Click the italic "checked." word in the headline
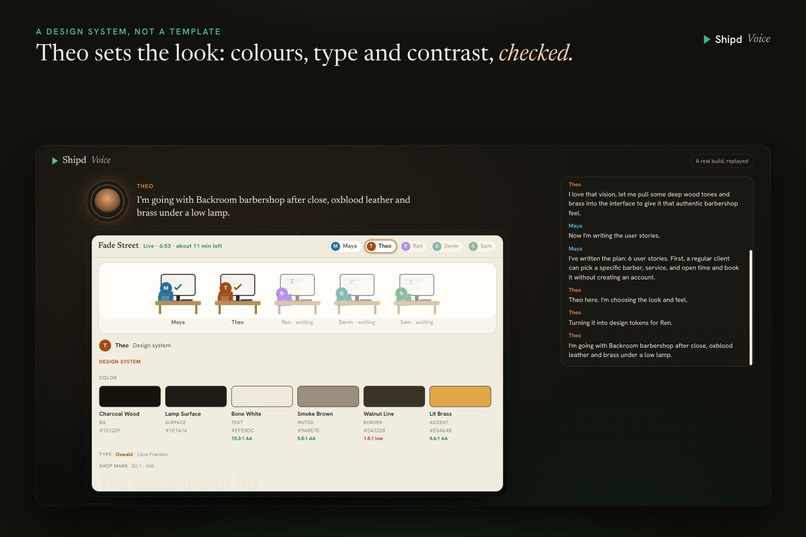 point(536,53)
